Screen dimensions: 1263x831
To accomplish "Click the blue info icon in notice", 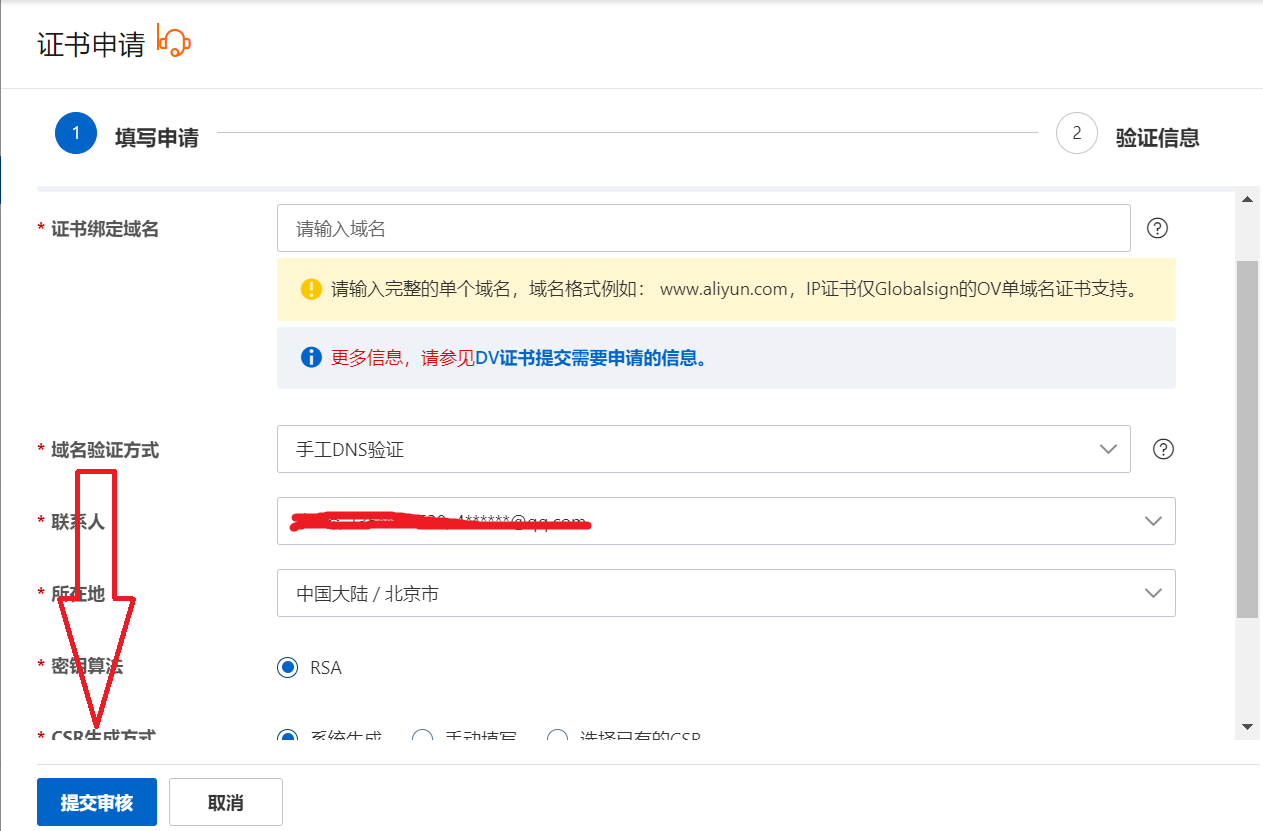I will (311, 357).
